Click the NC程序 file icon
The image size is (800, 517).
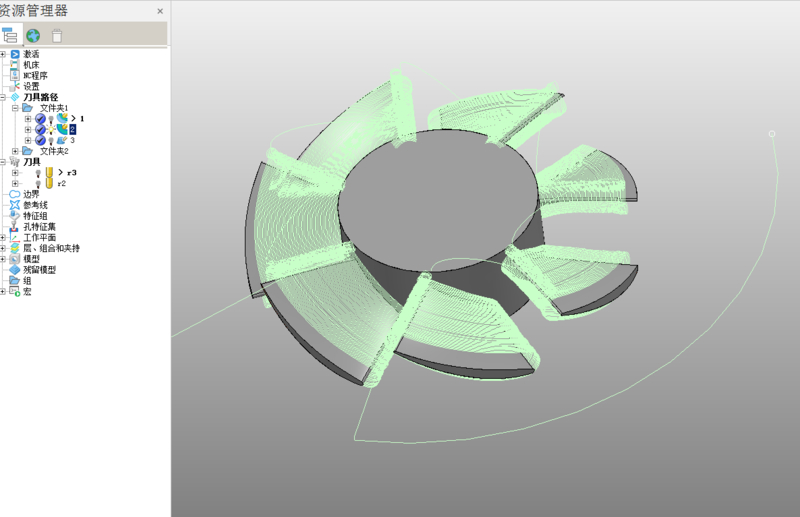(x=15, y=76)
